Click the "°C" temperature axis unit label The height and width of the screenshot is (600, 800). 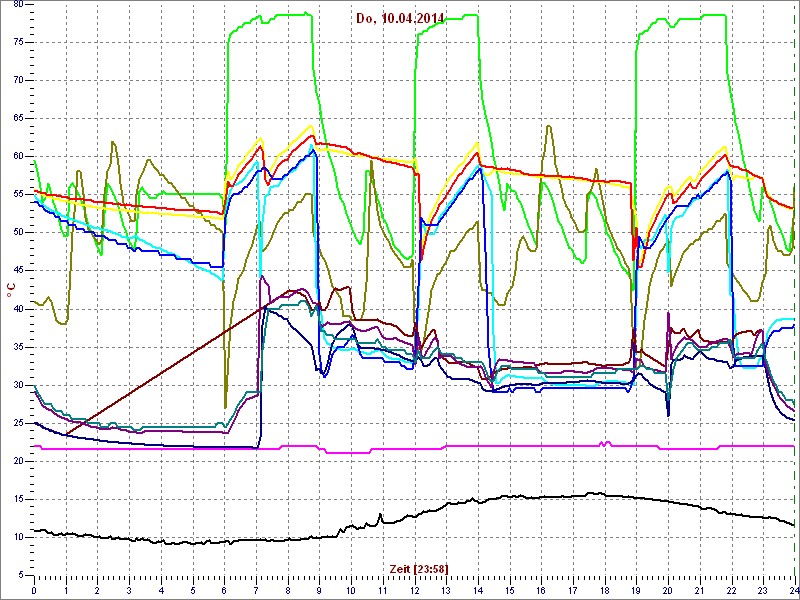[10, 291]
